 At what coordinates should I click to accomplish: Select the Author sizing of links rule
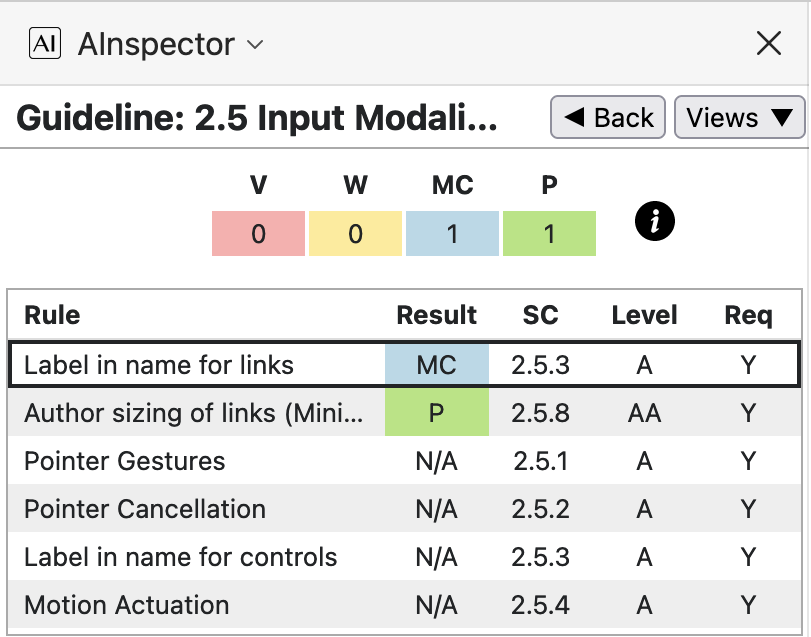click(x=194, y=413)
